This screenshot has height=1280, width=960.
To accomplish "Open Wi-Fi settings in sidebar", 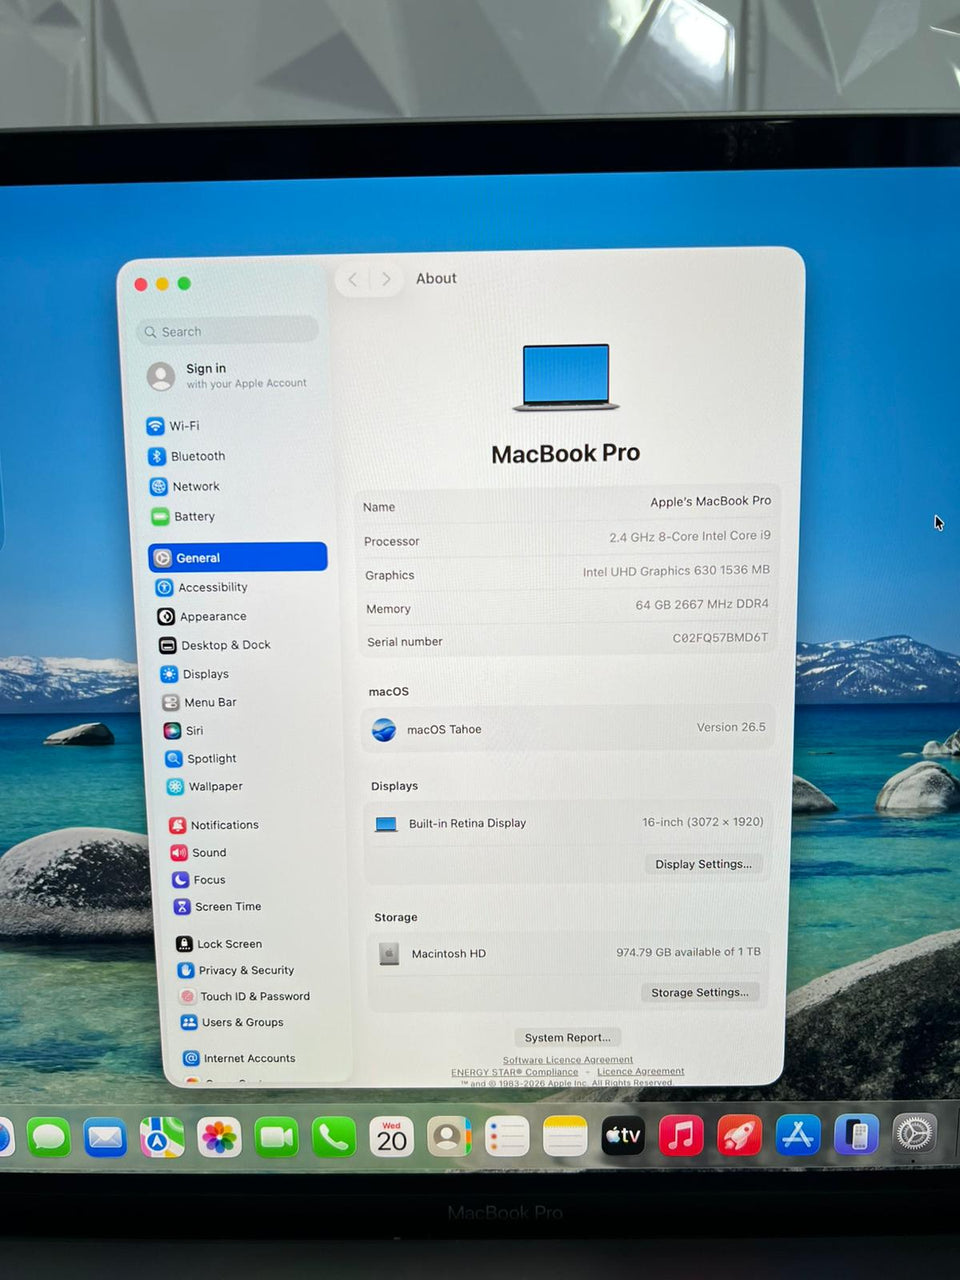I will (x=173, y=426).
